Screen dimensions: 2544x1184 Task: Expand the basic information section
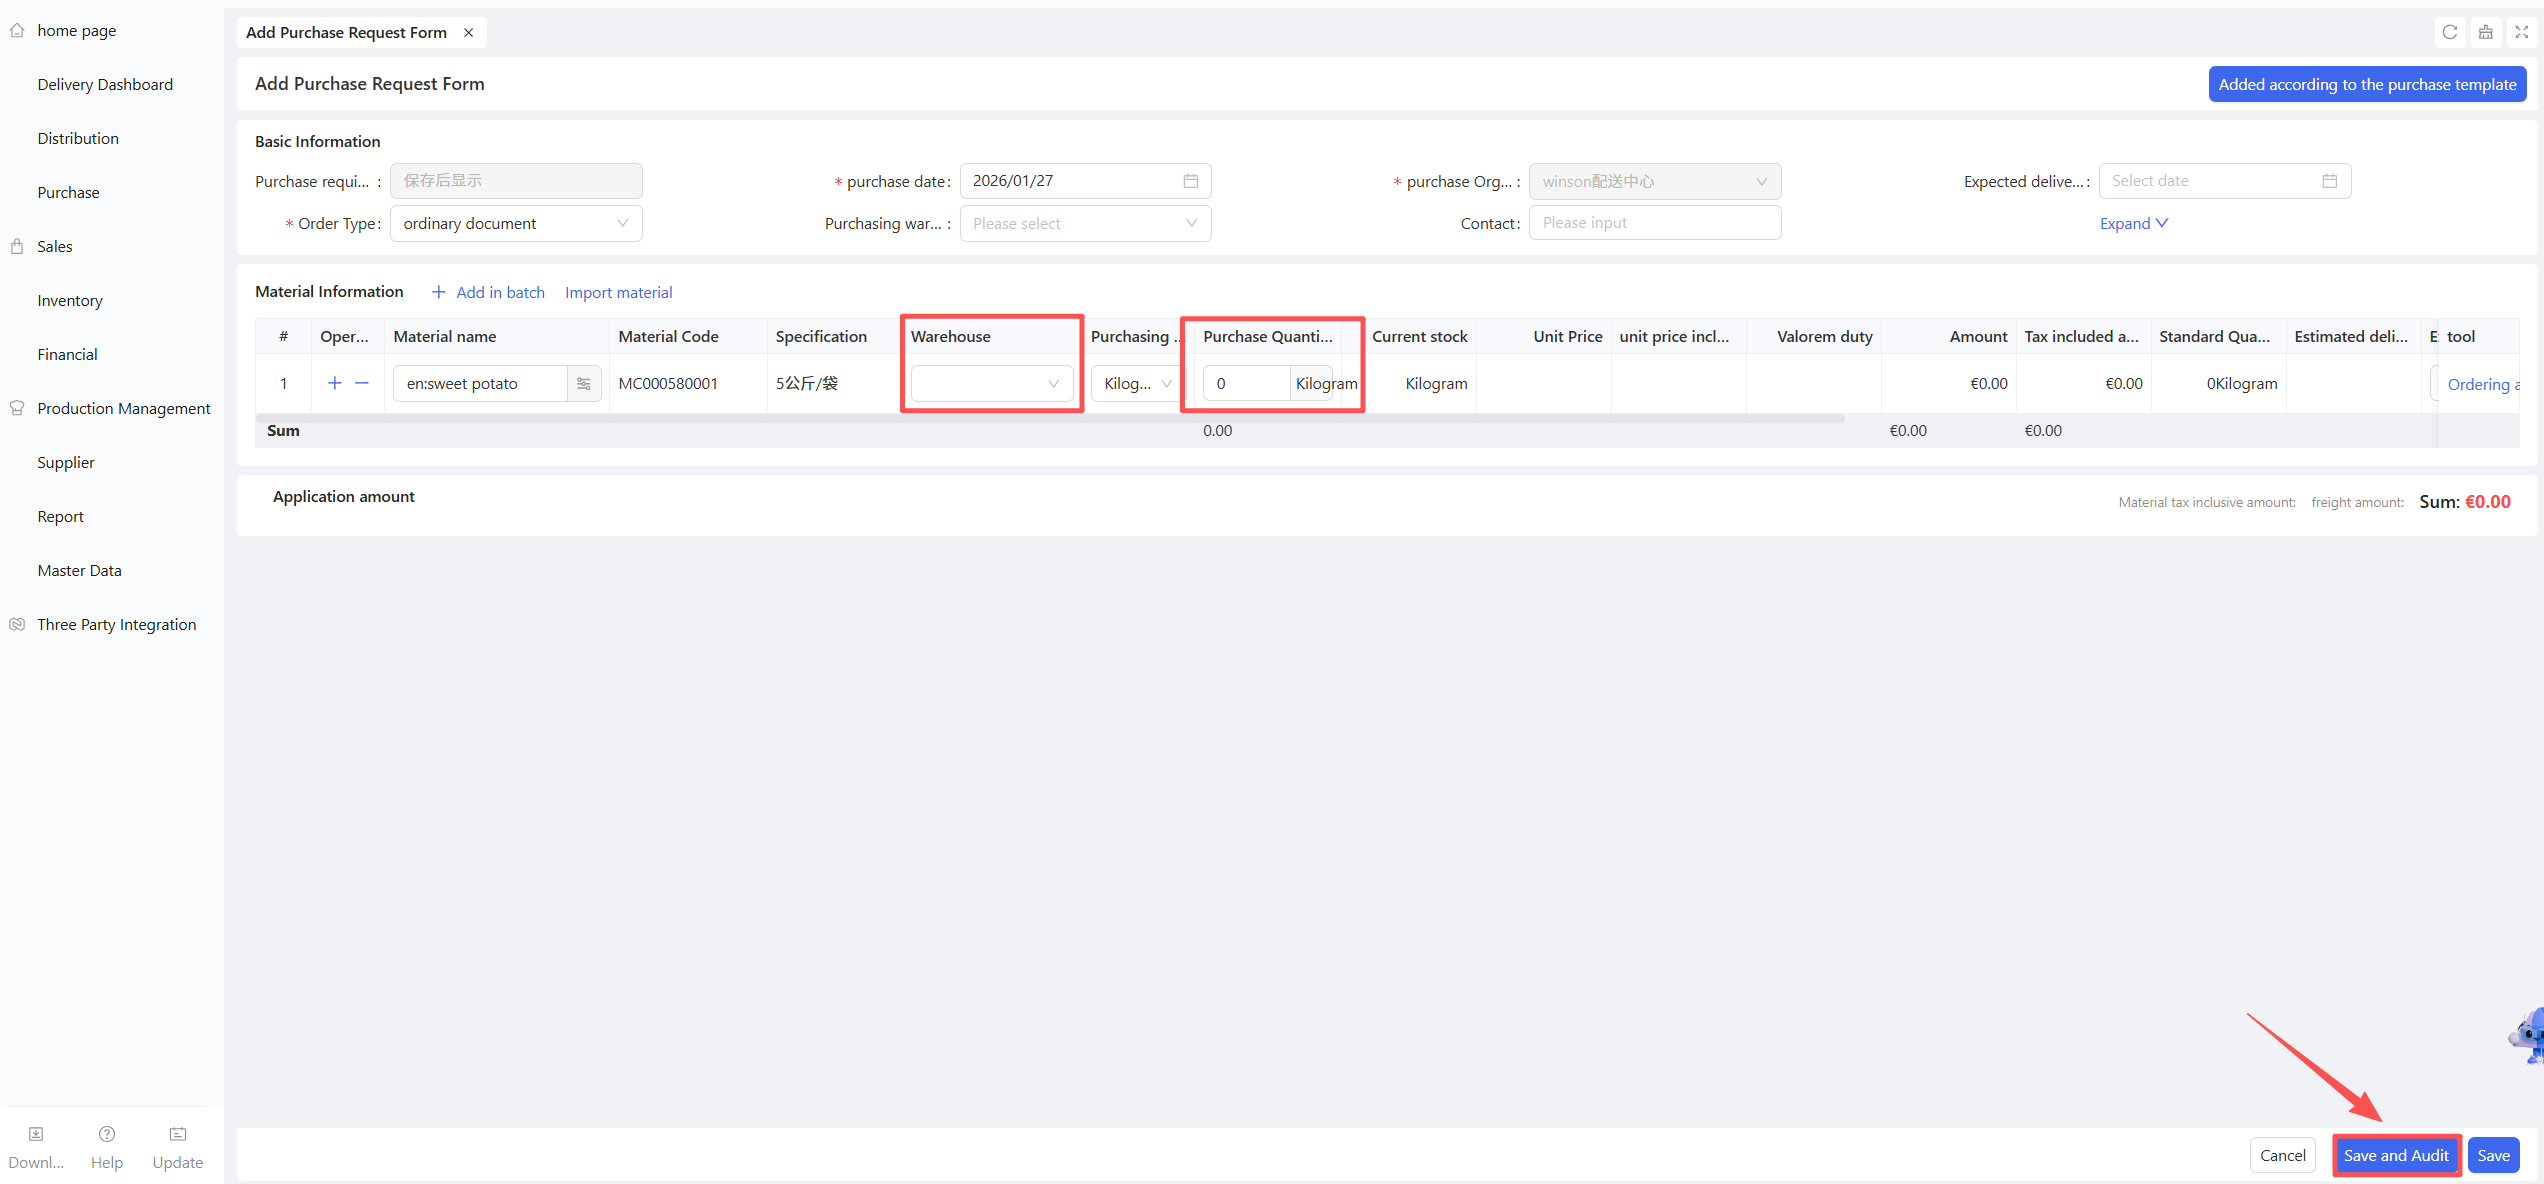coord(2133,223)
